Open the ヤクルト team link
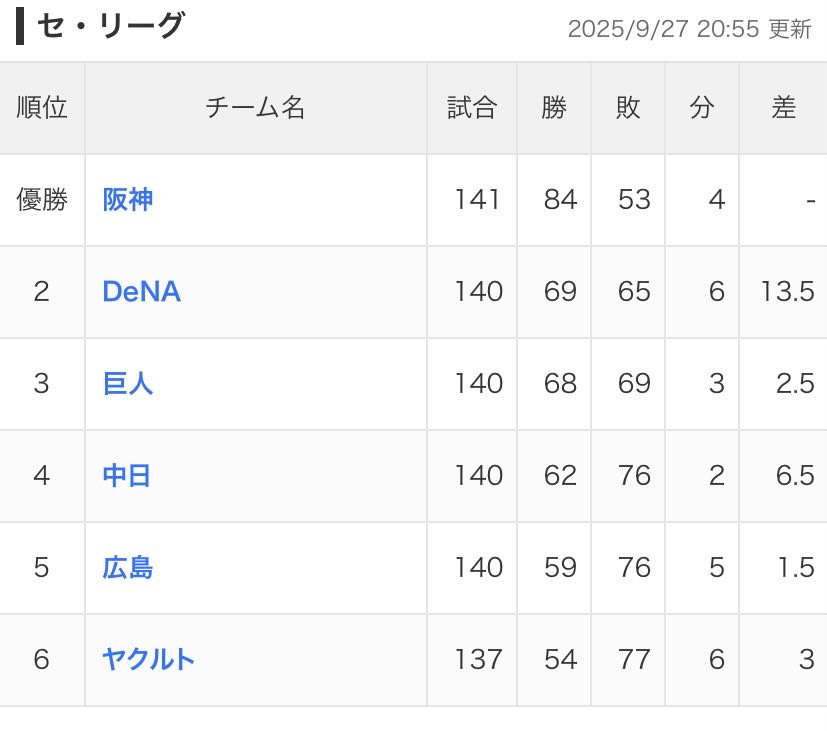Screen dimensions: 827x731 pos(148,660)
